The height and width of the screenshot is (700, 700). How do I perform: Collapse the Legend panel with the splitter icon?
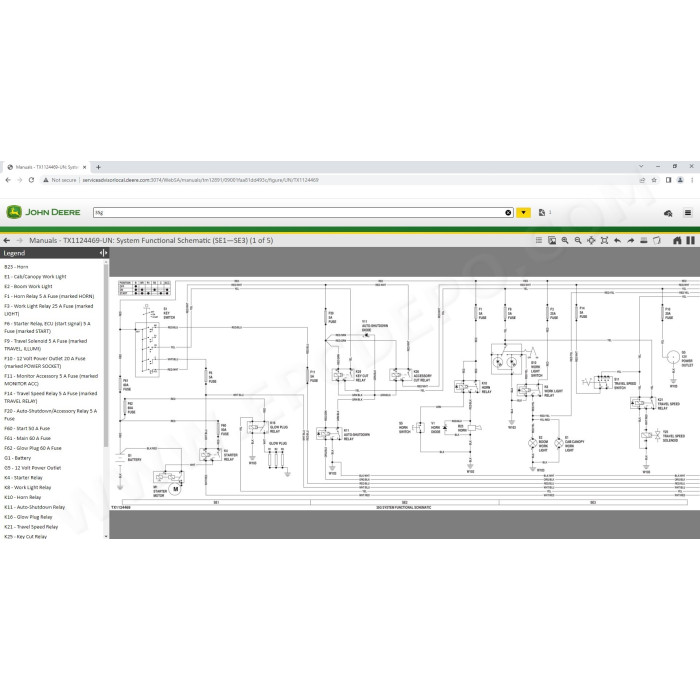103,253
